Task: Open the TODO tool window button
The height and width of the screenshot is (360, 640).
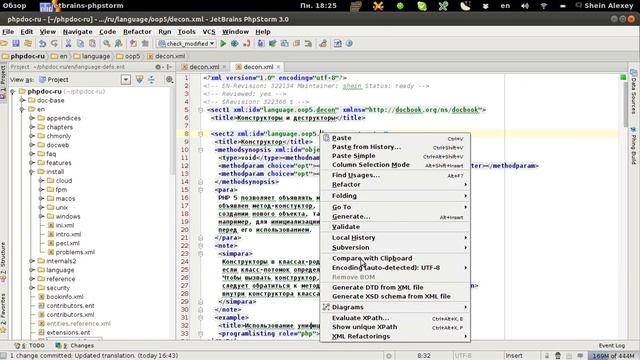Action: (30, 345)
